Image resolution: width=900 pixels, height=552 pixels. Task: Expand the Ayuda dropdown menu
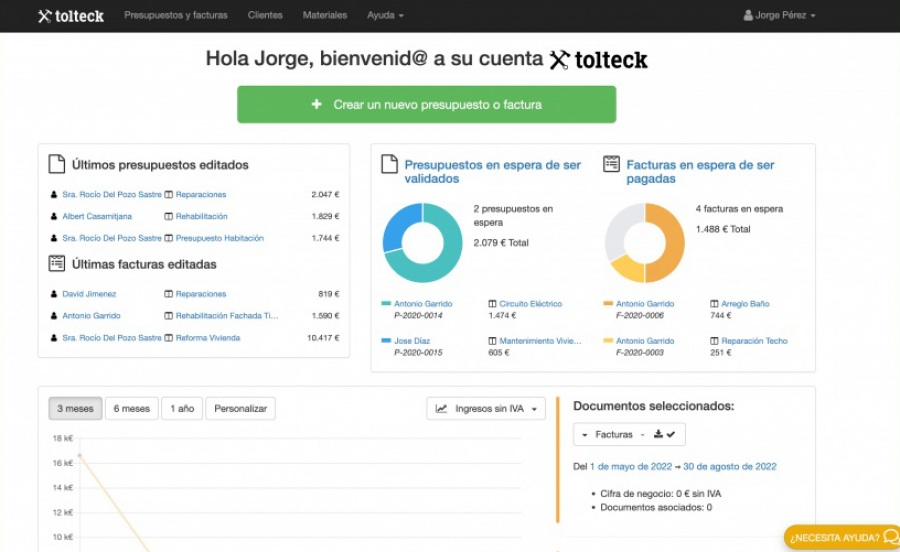pos(385,15)
